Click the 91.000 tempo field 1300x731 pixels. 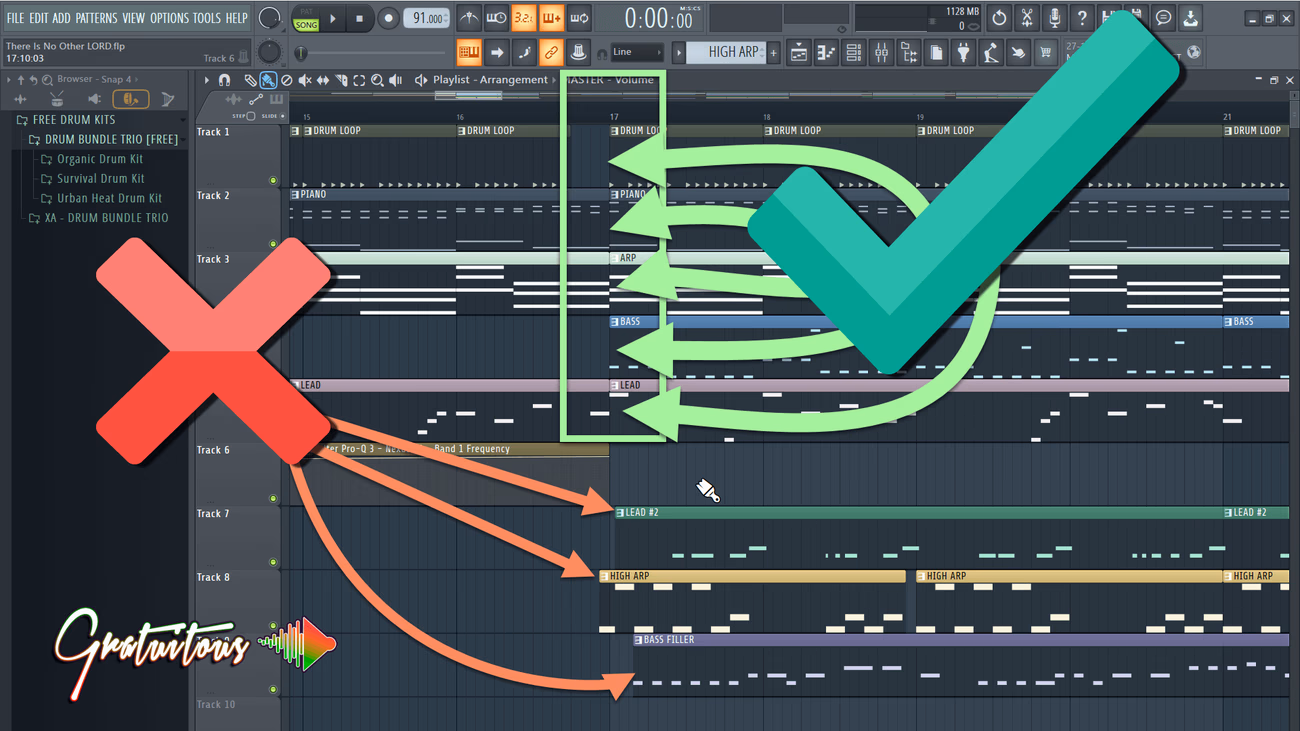click(428, 19)
